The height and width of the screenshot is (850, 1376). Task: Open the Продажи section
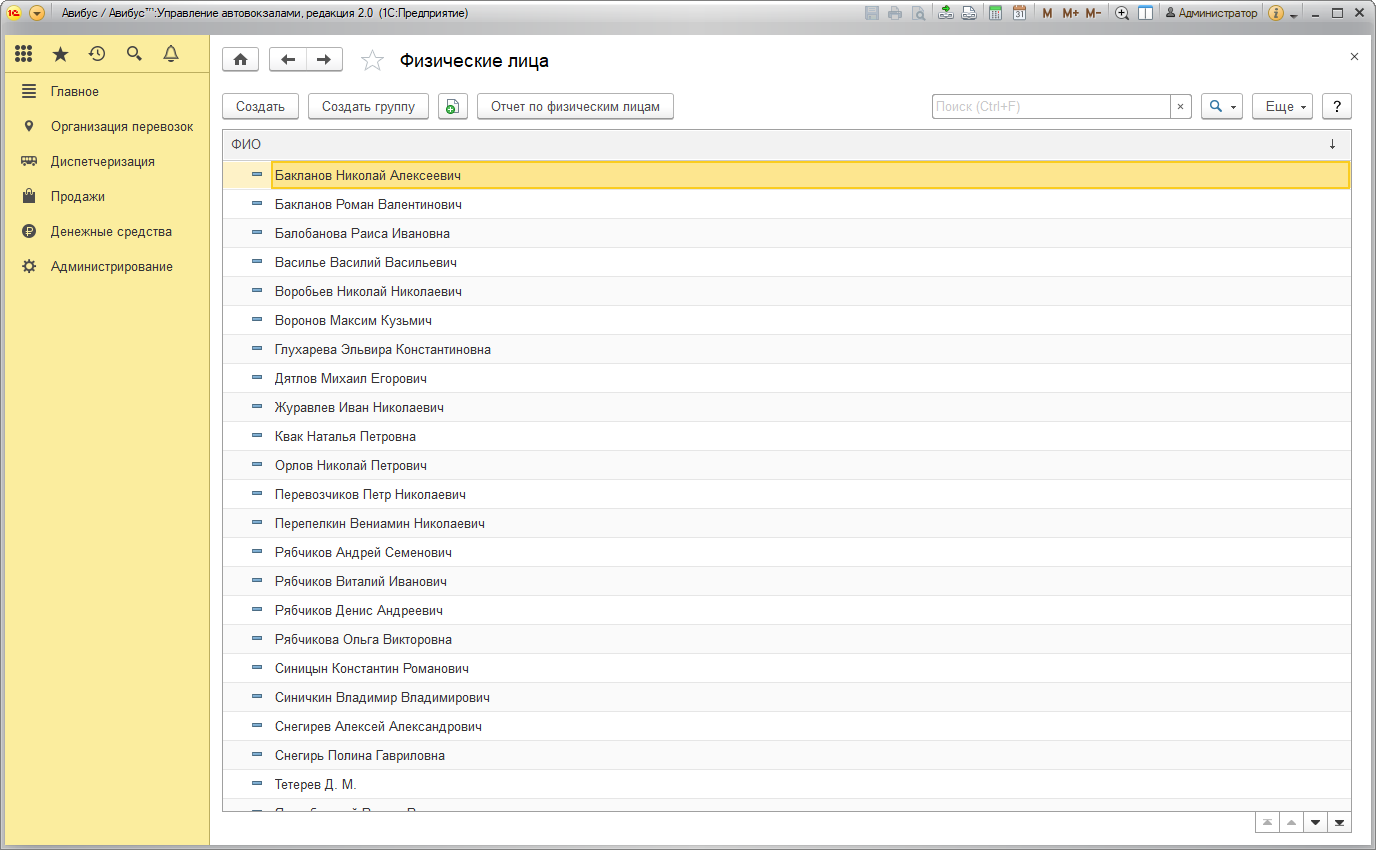(78, 197)
